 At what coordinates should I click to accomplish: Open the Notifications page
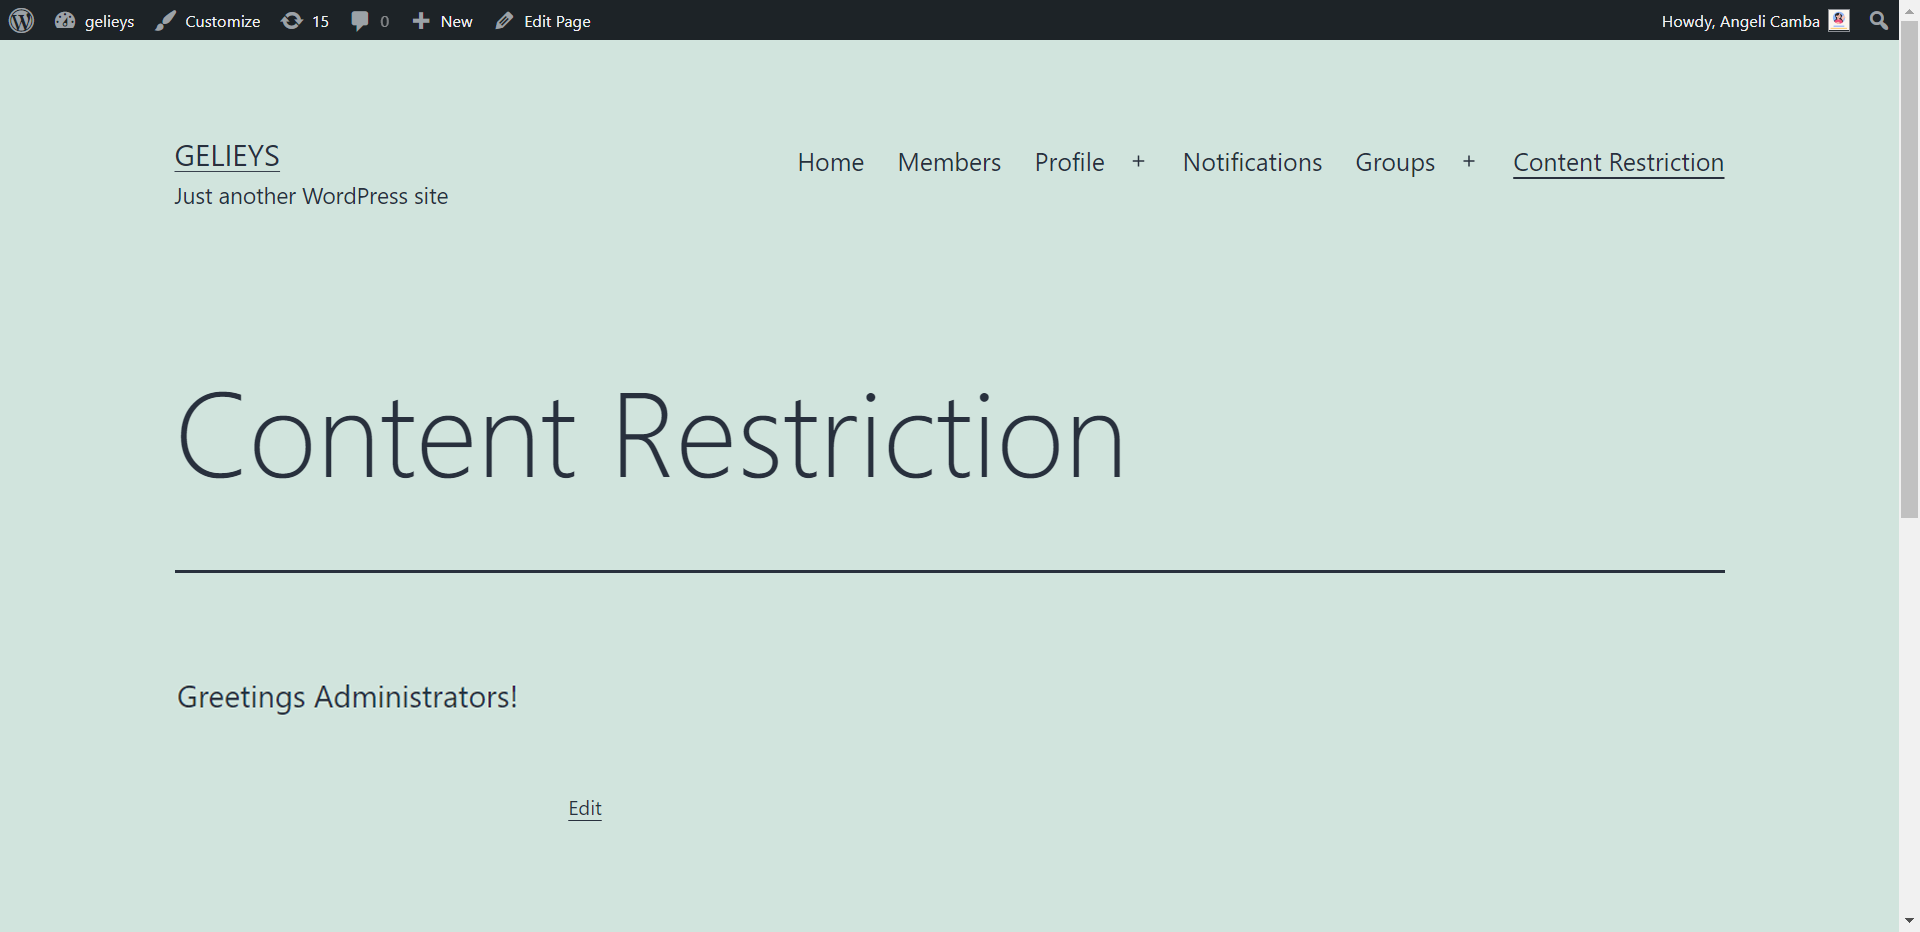(x=1252, y=162)
